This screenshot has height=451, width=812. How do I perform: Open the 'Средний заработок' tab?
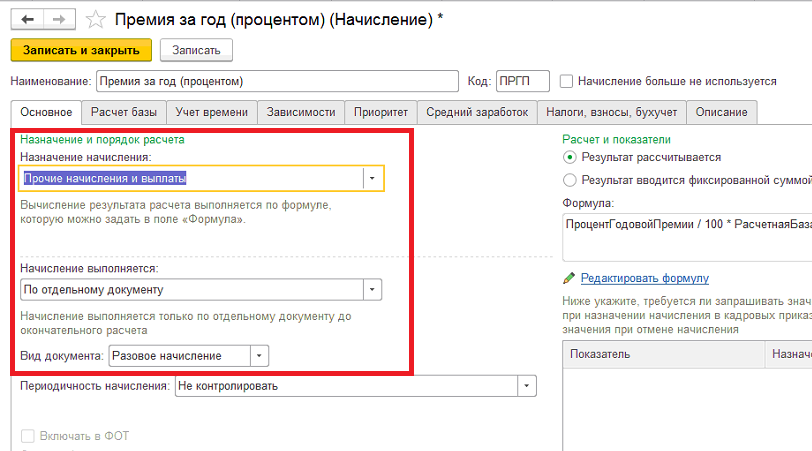pyautogui.click(x=477, y=112)
